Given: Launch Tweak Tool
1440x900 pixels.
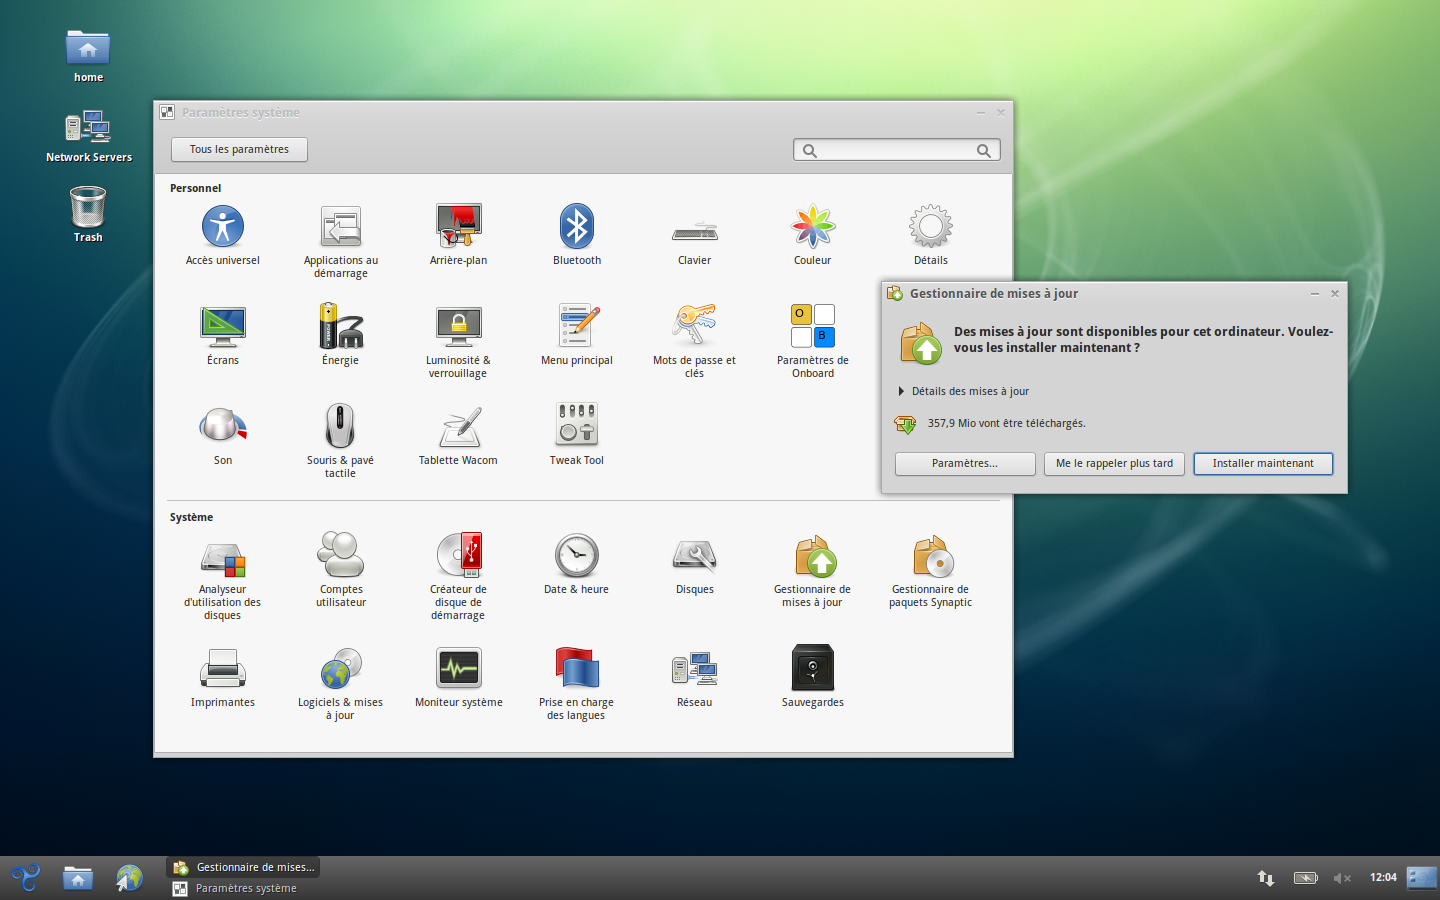Looking at the screenshot, I should click(x=577, y=436).
